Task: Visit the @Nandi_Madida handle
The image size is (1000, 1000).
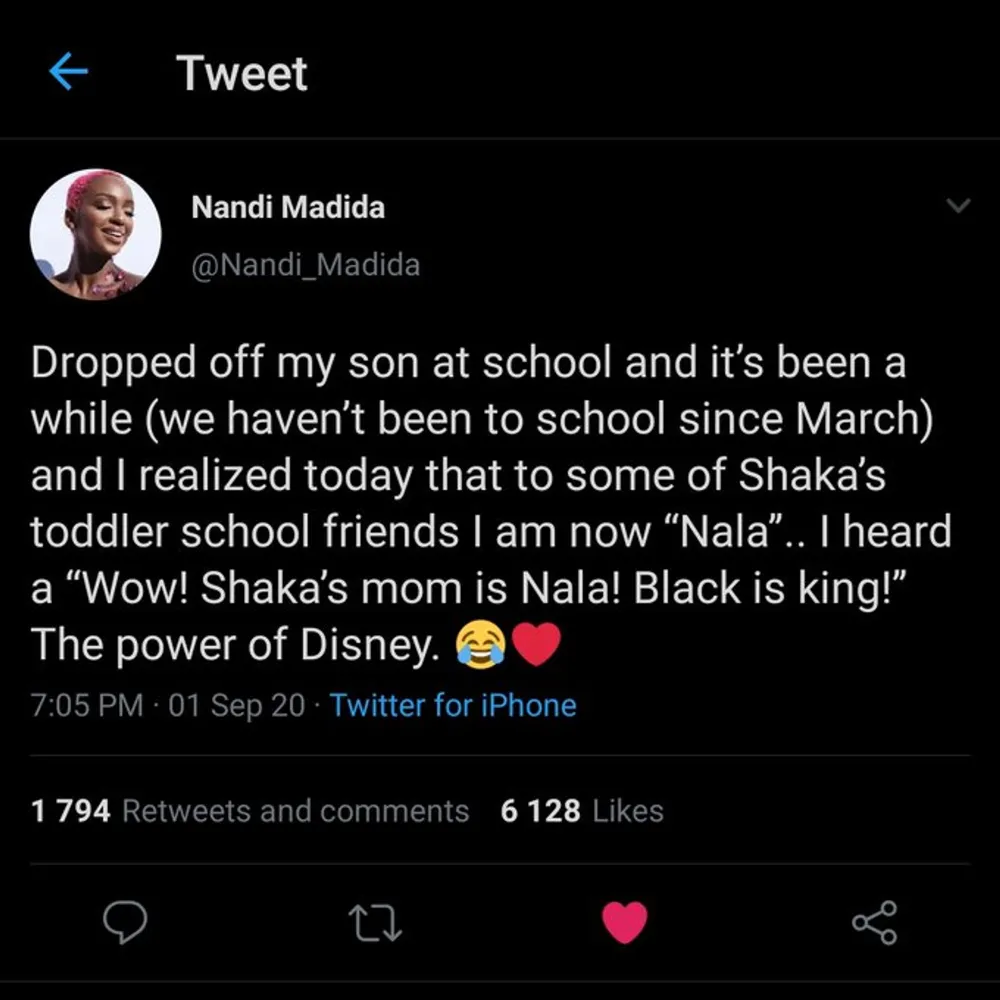Action: click(305, 265)
